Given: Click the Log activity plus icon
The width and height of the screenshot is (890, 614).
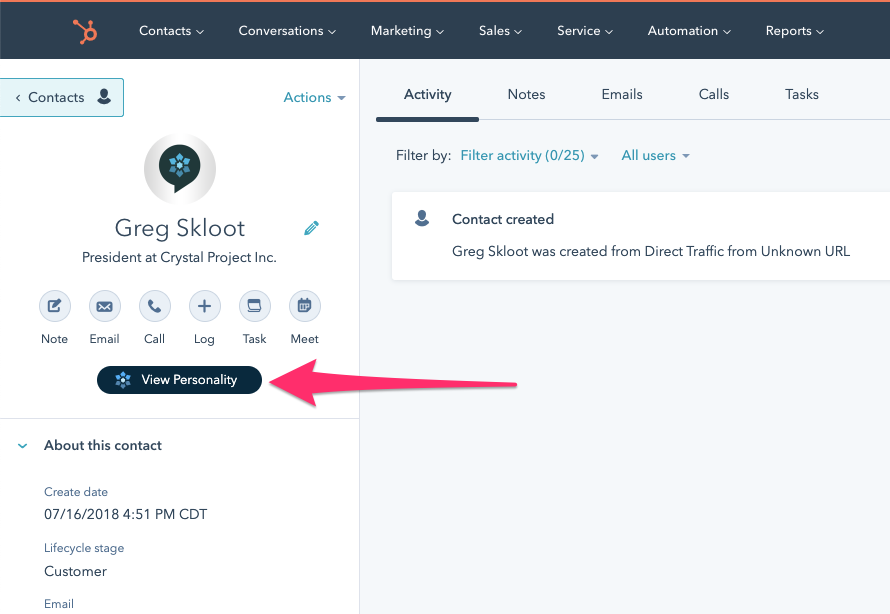Looking at the screenshot, I should point(204,306).
